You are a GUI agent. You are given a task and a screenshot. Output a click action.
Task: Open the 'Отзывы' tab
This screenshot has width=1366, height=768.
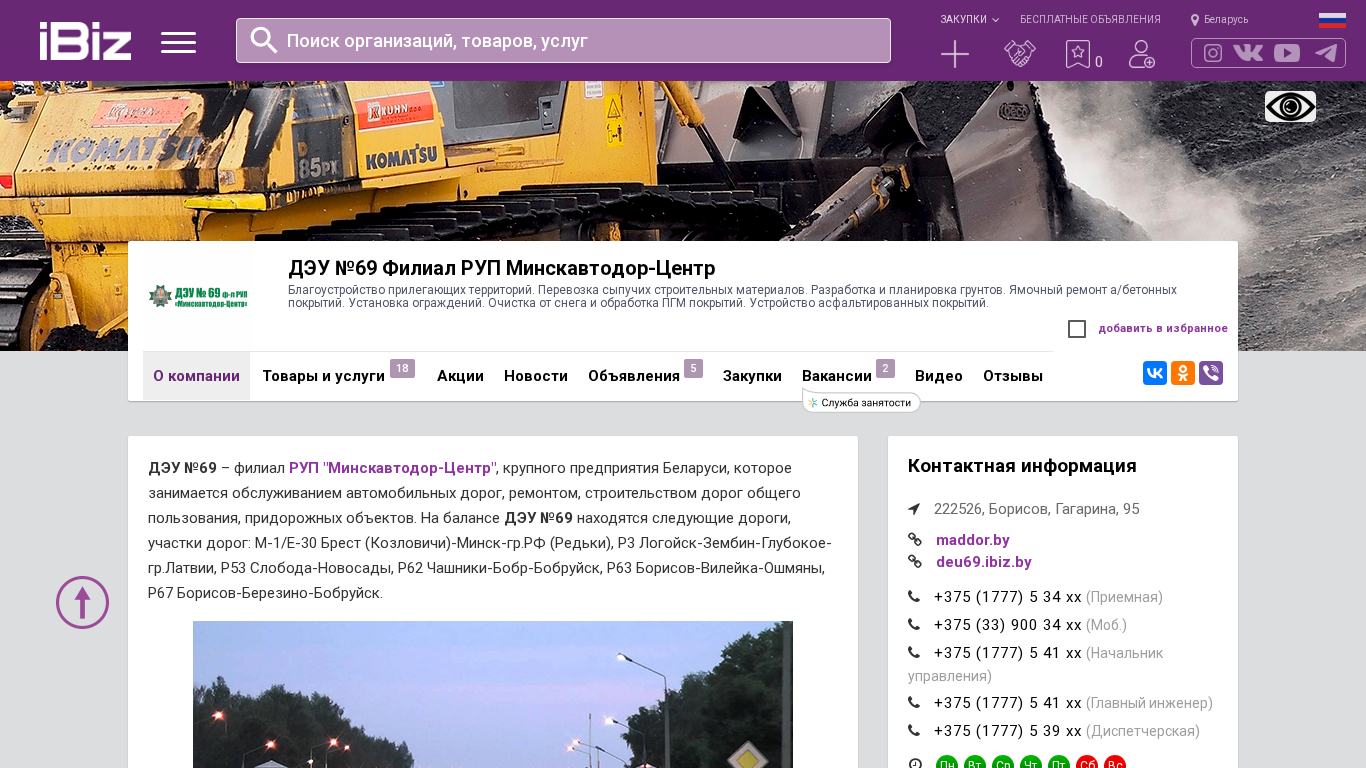point(1013,376)
